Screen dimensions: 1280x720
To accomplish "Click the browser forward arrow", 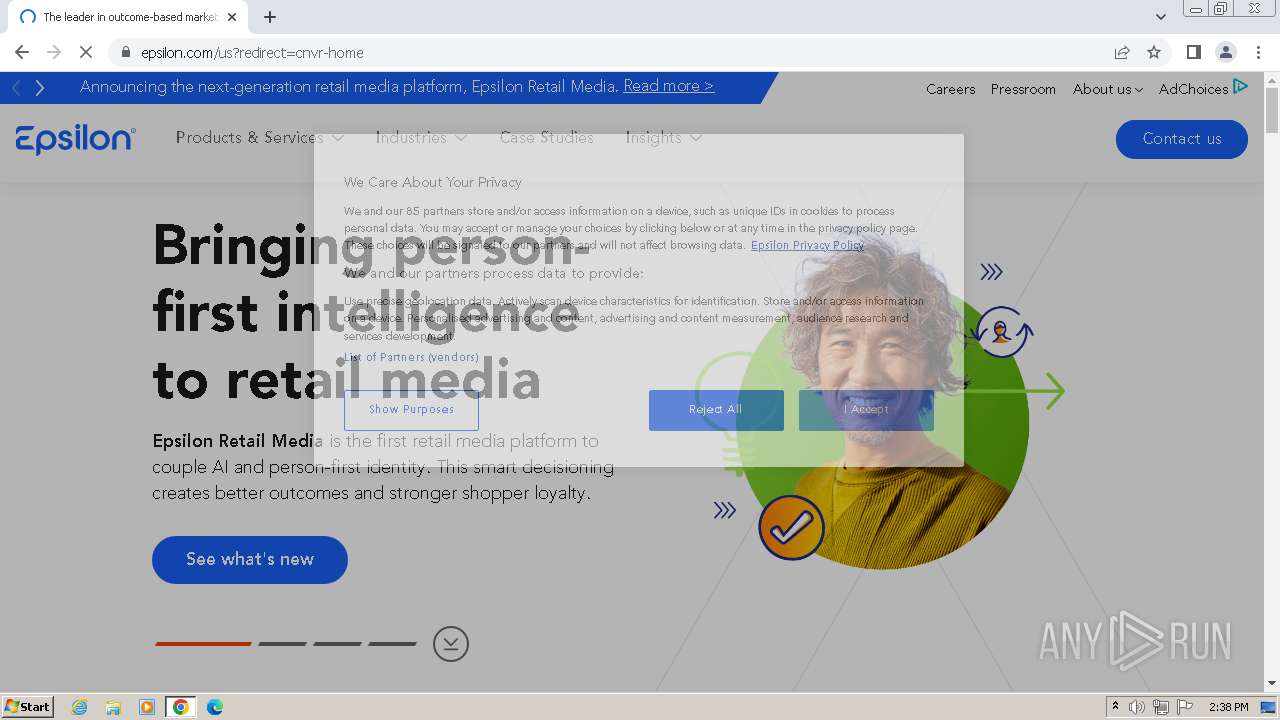I will tap(54, 52).
